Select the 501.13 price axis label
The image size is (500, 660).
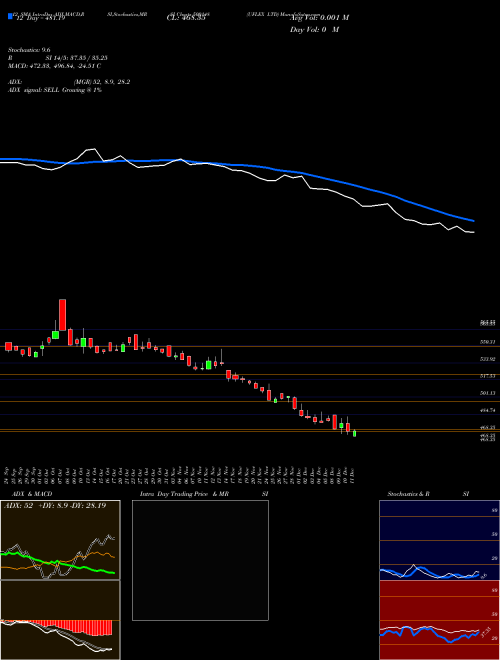[487, 393]
